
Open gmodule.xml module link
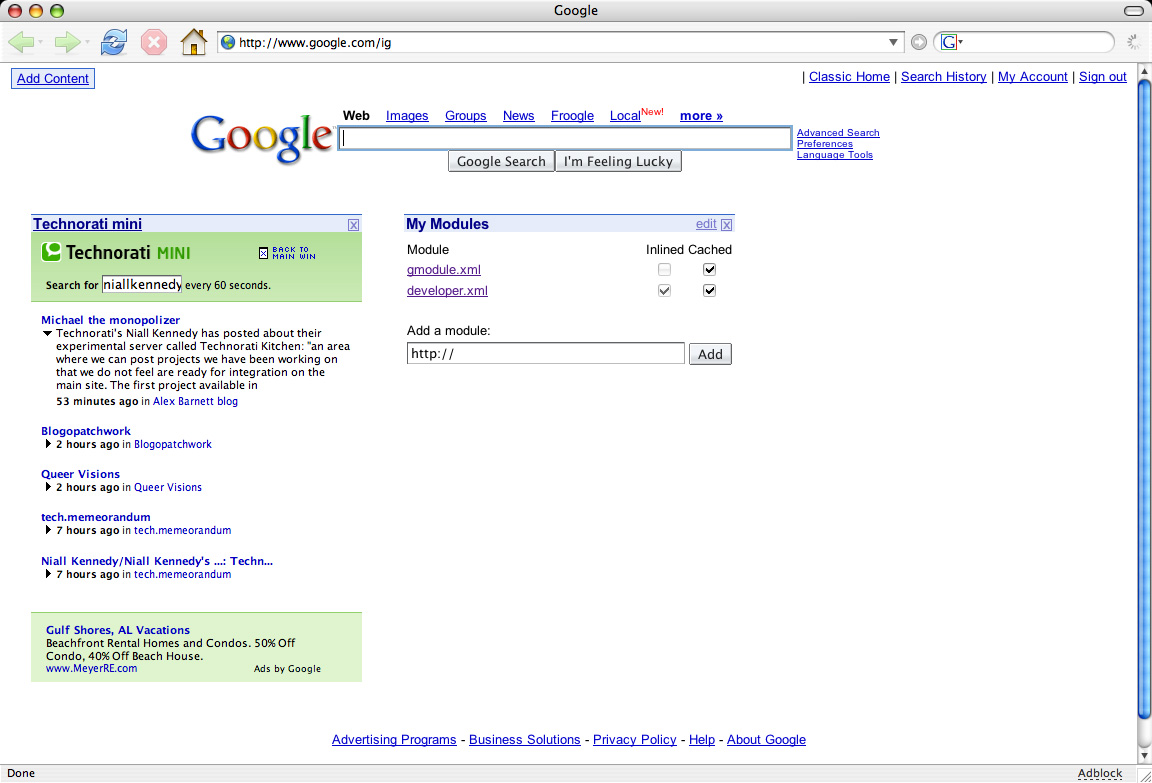tap(444, 270)
